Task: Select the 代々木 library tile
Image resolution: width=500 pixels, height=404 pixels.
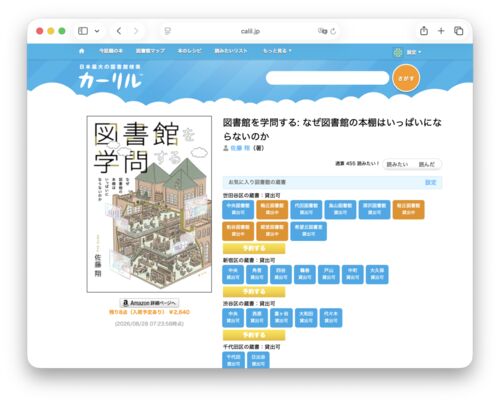Action: click(331, 317)
